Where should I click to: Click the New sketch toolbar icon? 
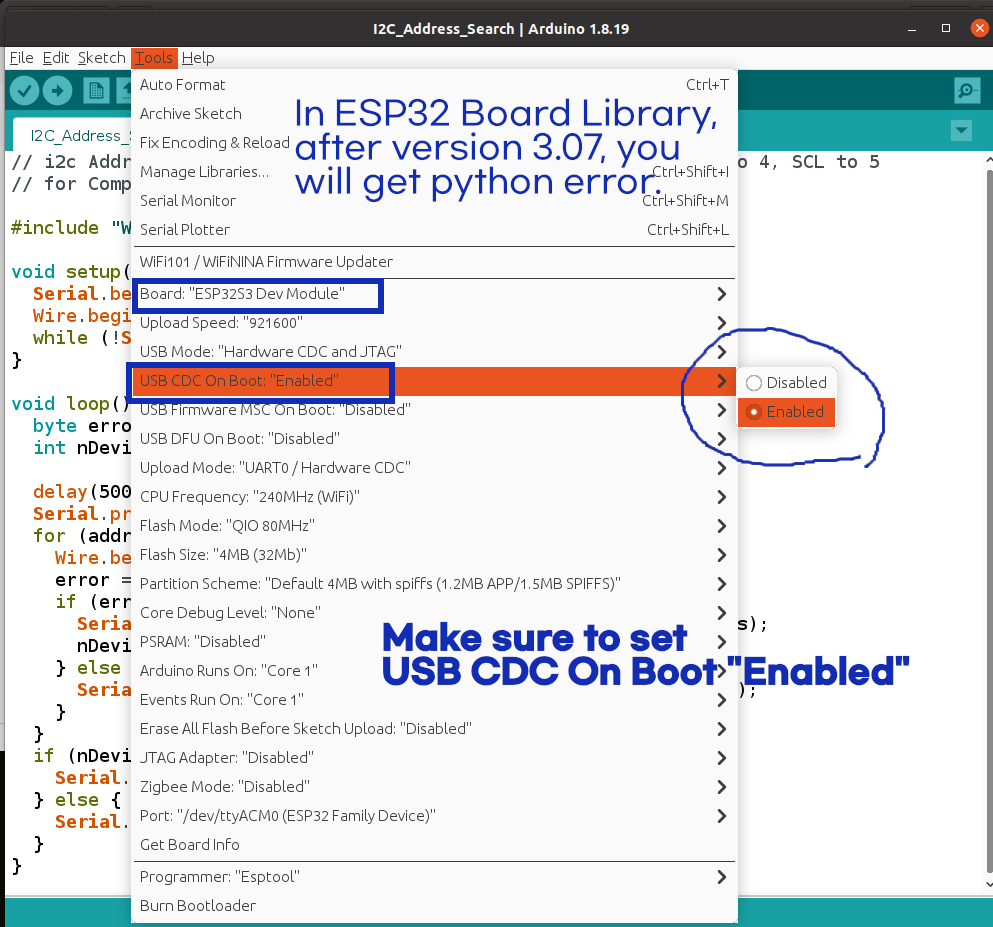96,91
